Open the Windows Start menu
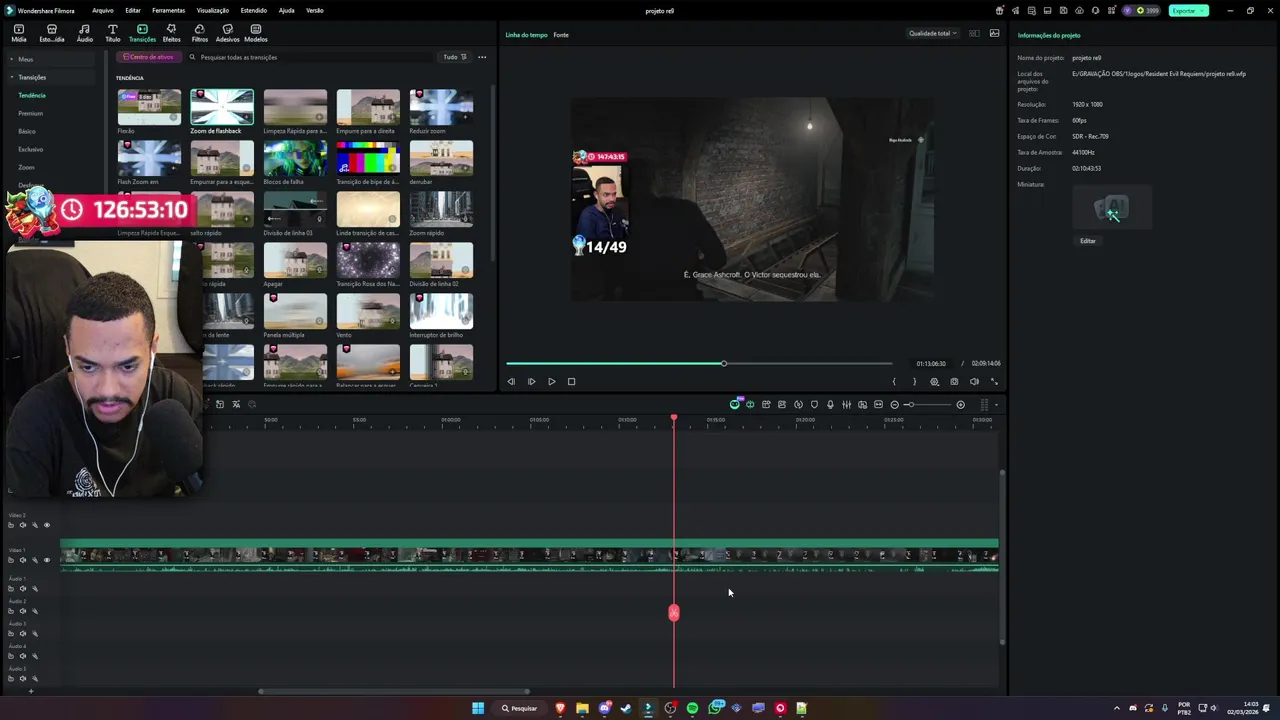This screenshot has width=1280, height=720. pos(478,708)
